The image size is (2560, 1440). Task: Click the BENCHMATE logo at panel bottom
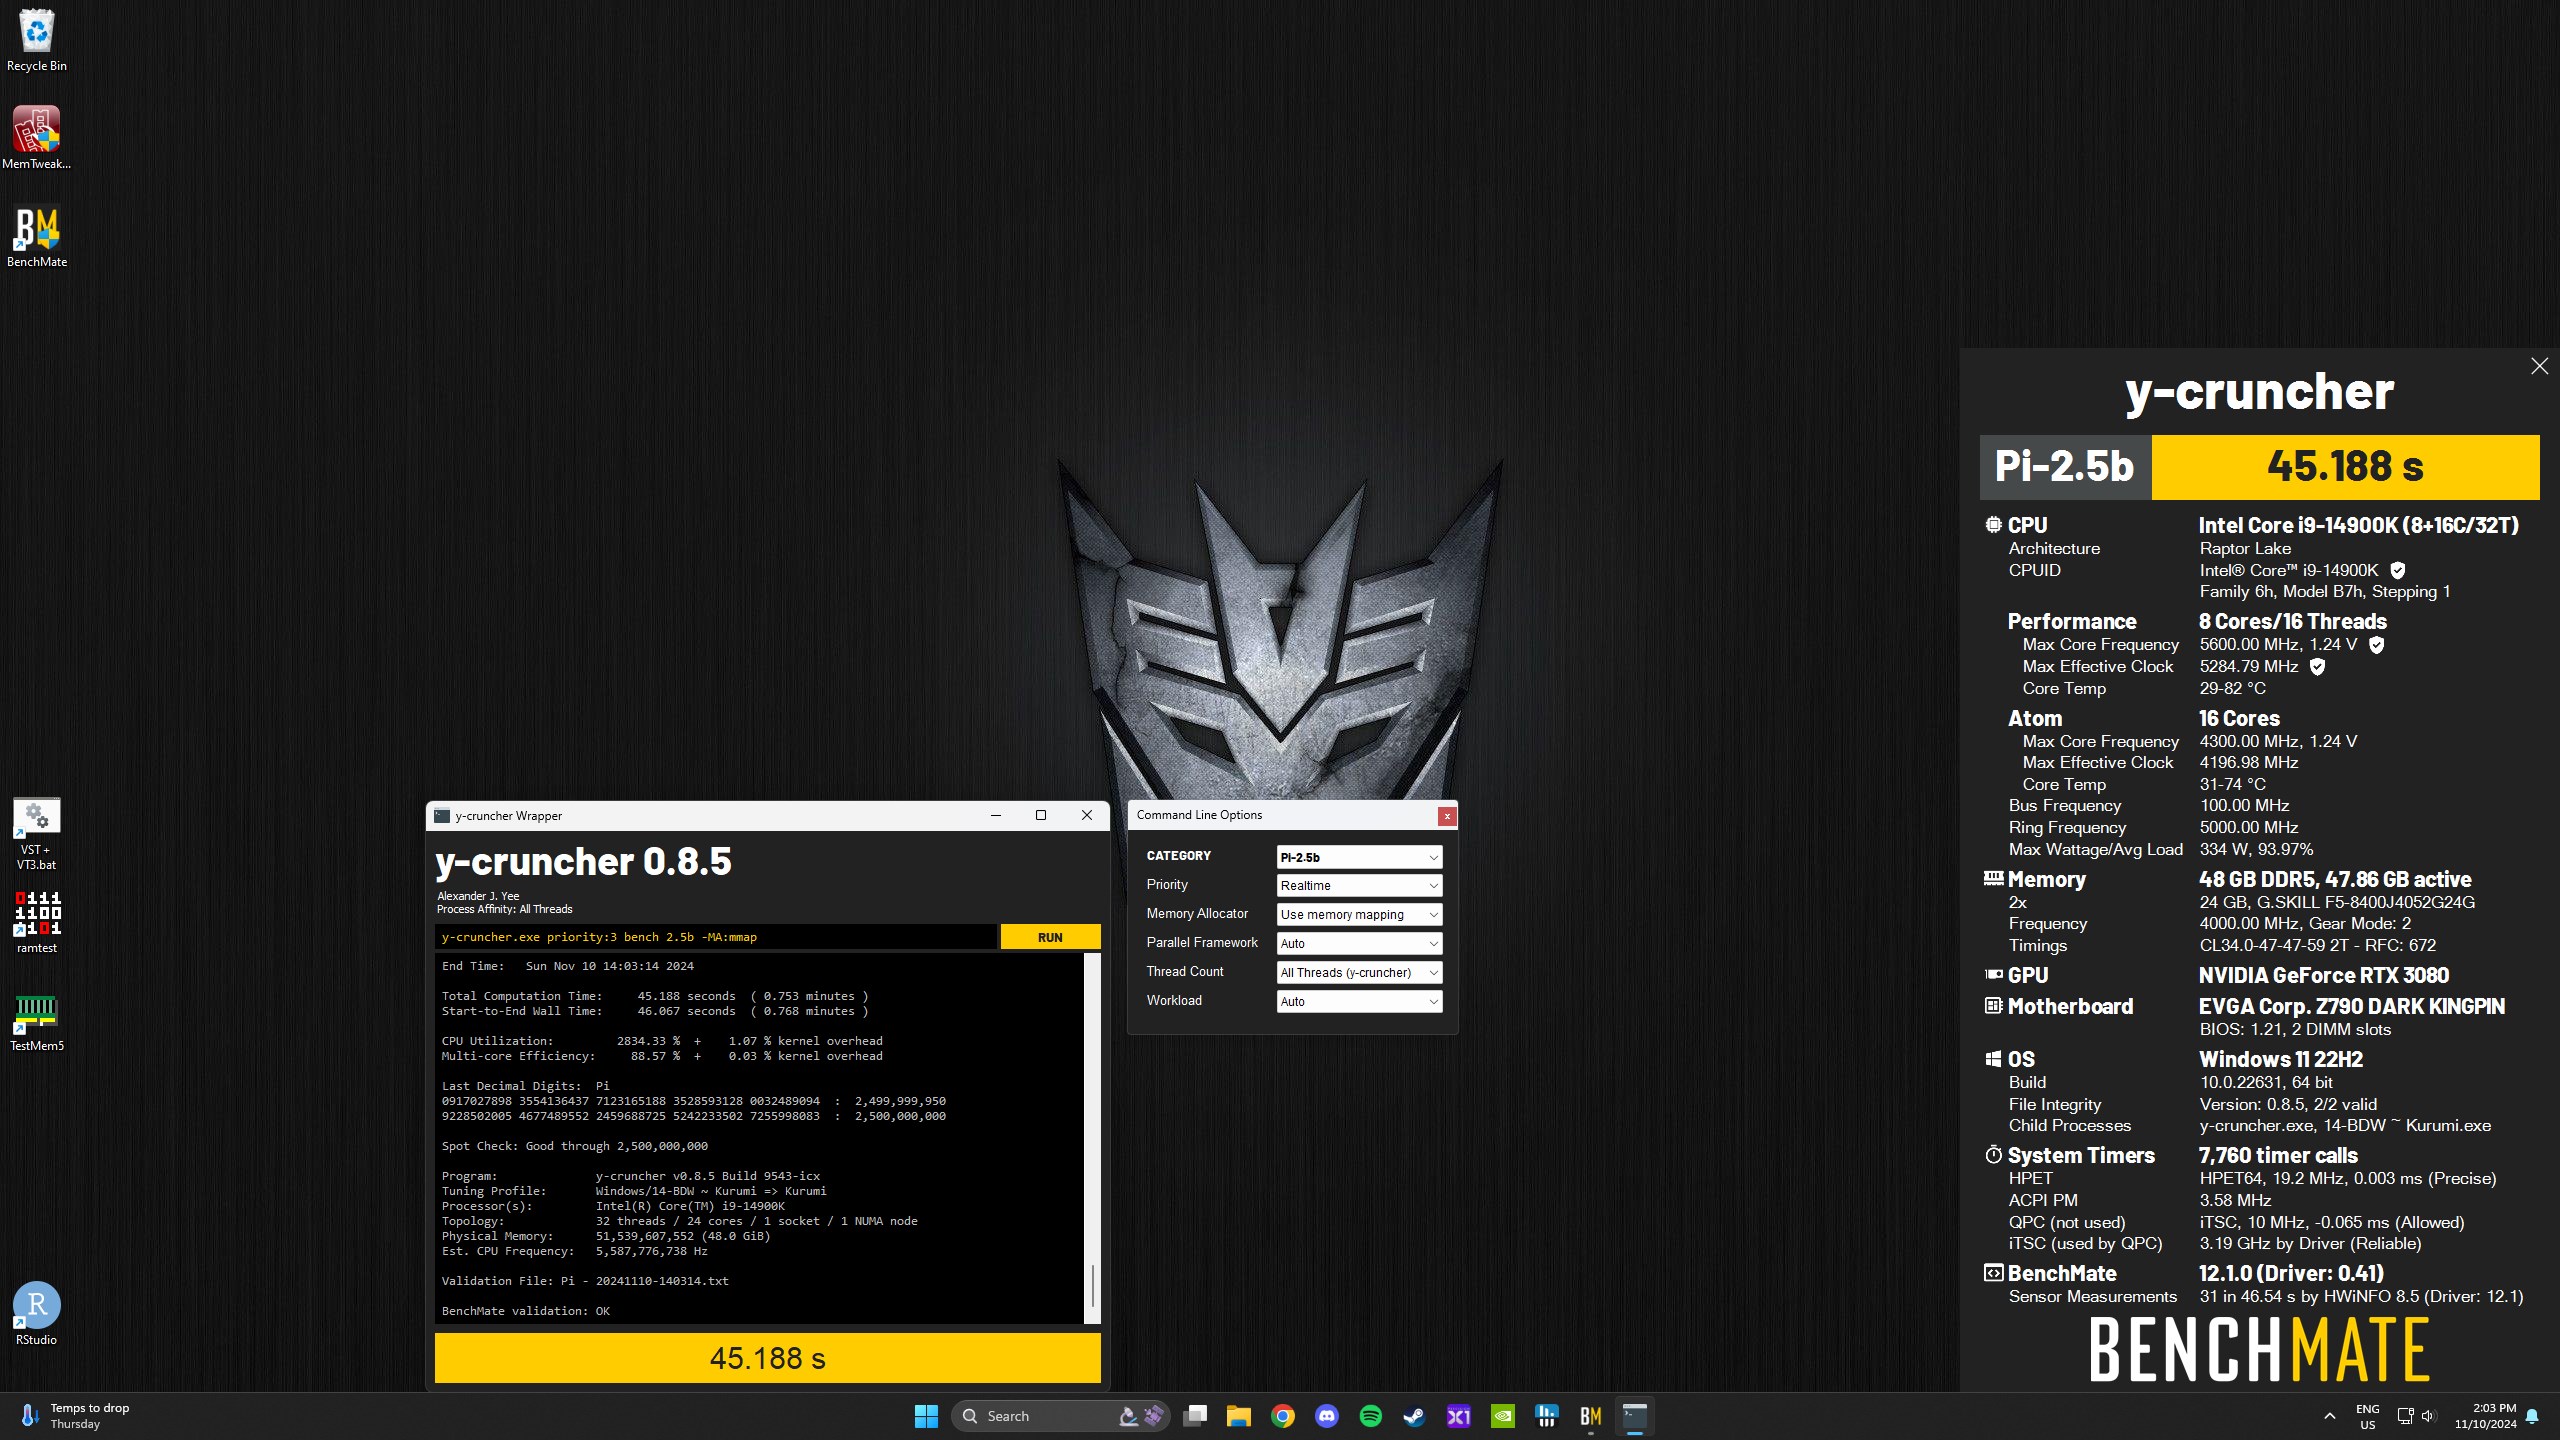coord(2259,1349)
